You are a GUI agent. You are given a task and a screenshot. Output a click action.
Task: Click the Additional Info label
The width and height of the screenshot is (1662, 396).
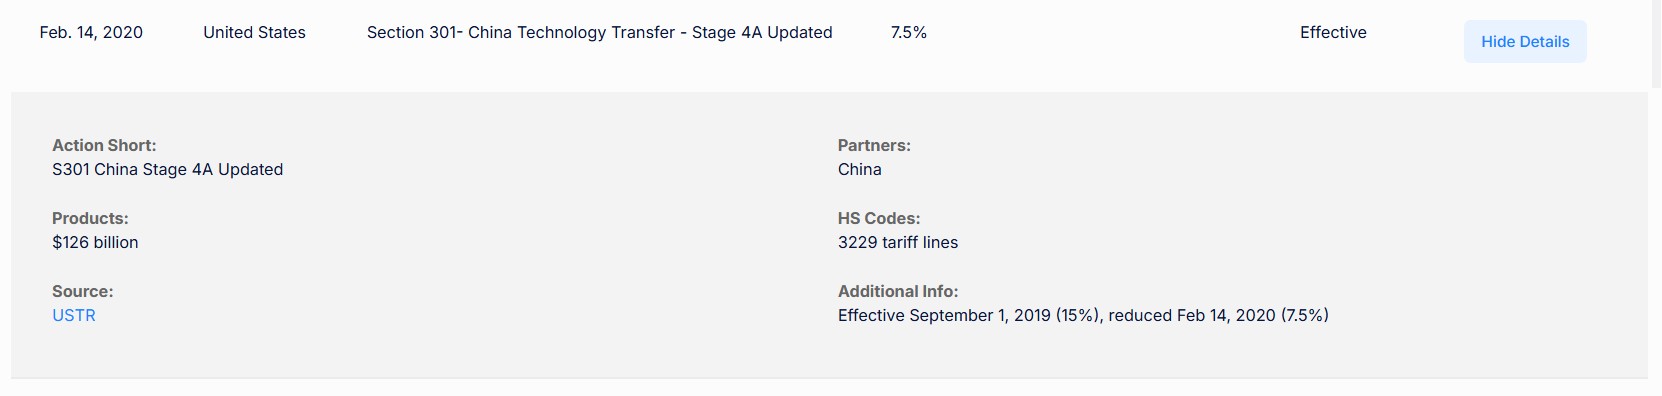(898, 291)
